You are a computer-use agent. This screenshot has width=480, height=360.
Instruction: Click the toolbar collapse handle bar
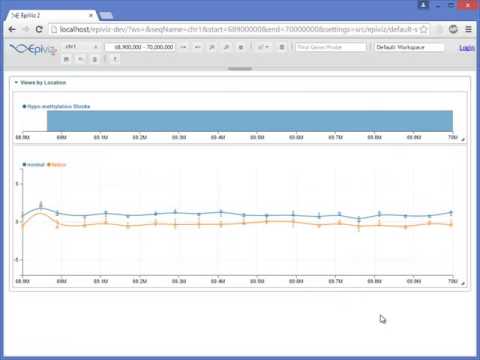(x=240, y=69)
